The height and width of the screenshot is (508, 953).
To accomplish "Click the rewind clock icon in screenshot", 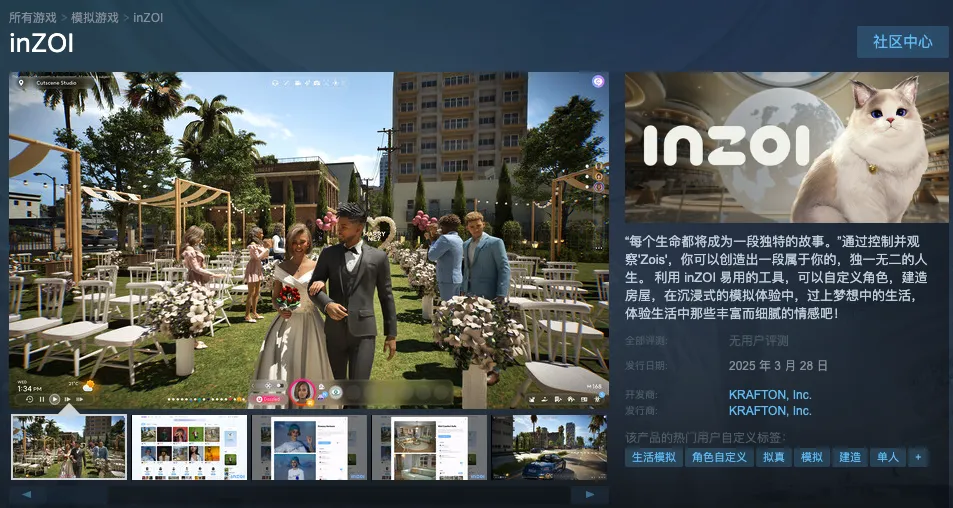I will click(x=30, y=399).
